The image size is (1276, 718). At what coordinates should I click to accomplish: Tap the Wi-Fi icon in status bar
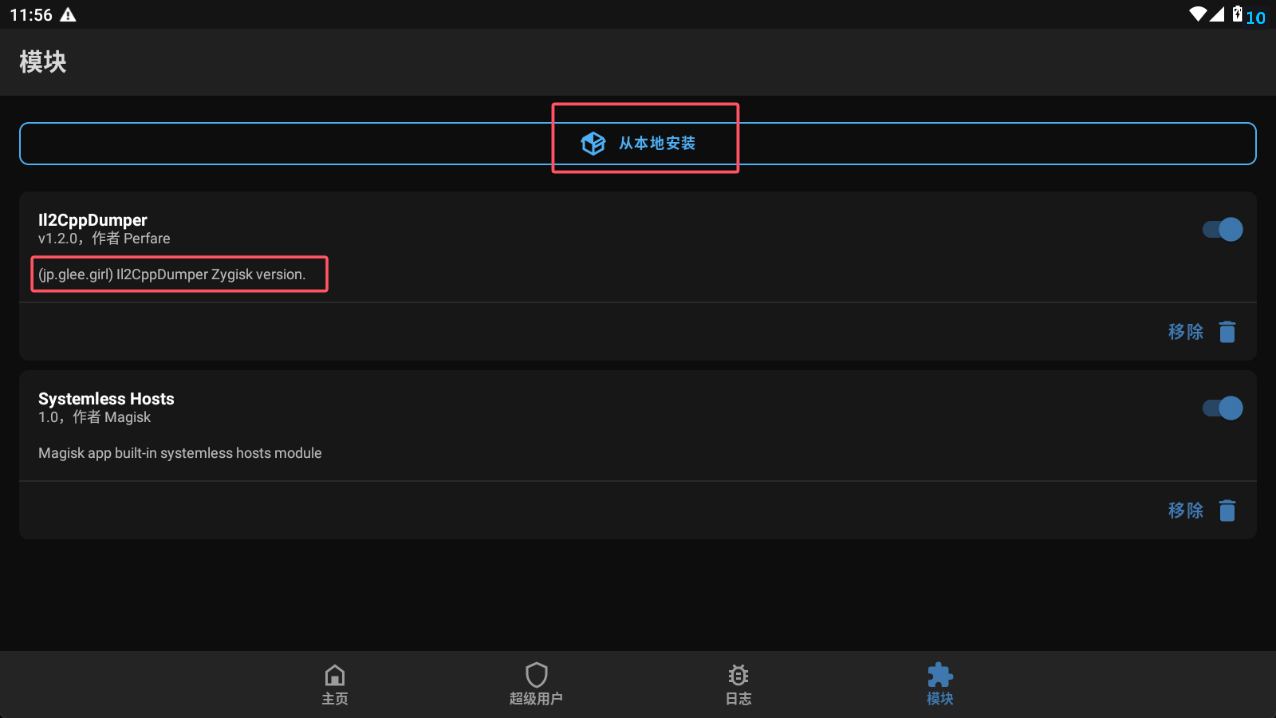pyautogui.click(x=1197, y=14)
